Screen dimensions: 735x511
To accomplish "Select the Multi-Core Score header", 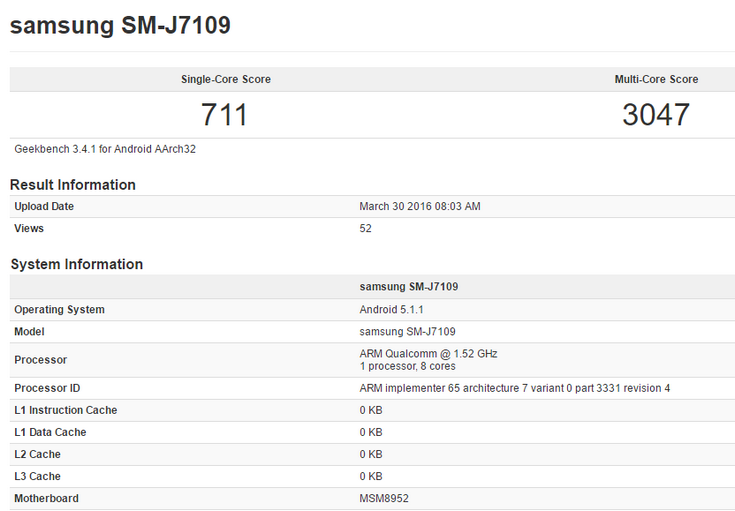I will tap(656, 79).
